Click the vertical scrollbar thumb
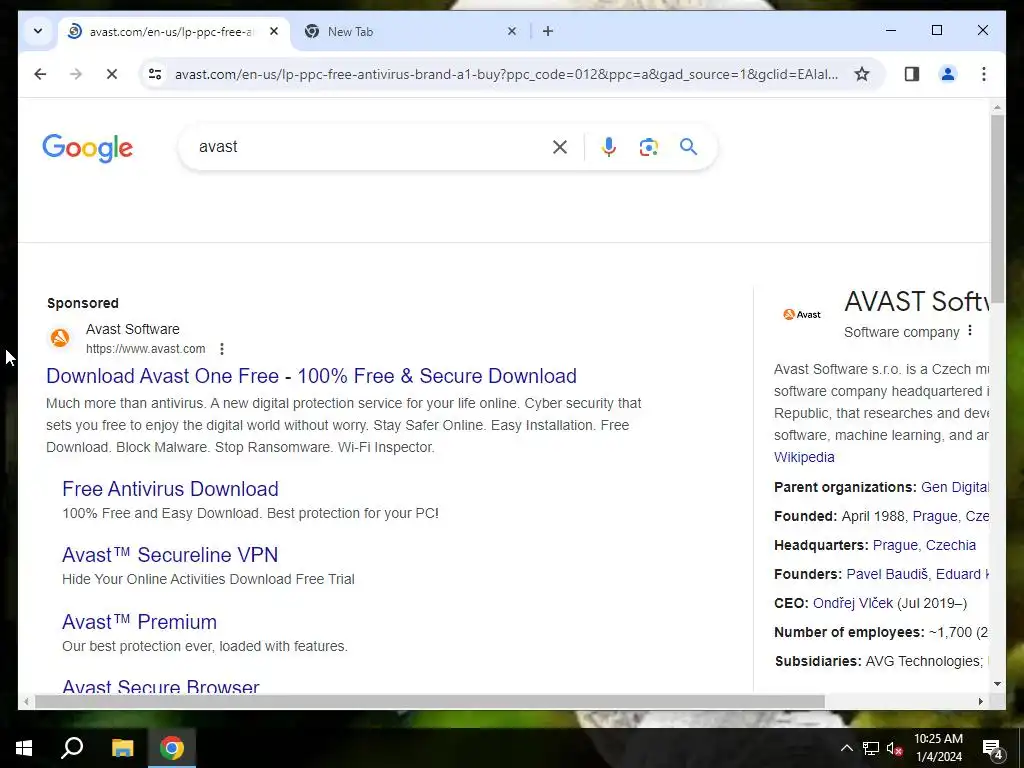The height and width of the screenshot is (768, 1024). click(x=997, y=208)
